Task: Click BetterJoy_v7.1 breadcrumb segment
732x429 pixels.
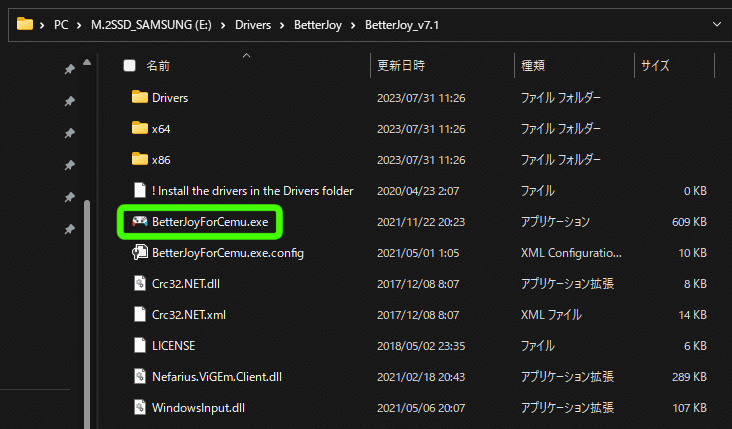Action: [x=402, y=25]
